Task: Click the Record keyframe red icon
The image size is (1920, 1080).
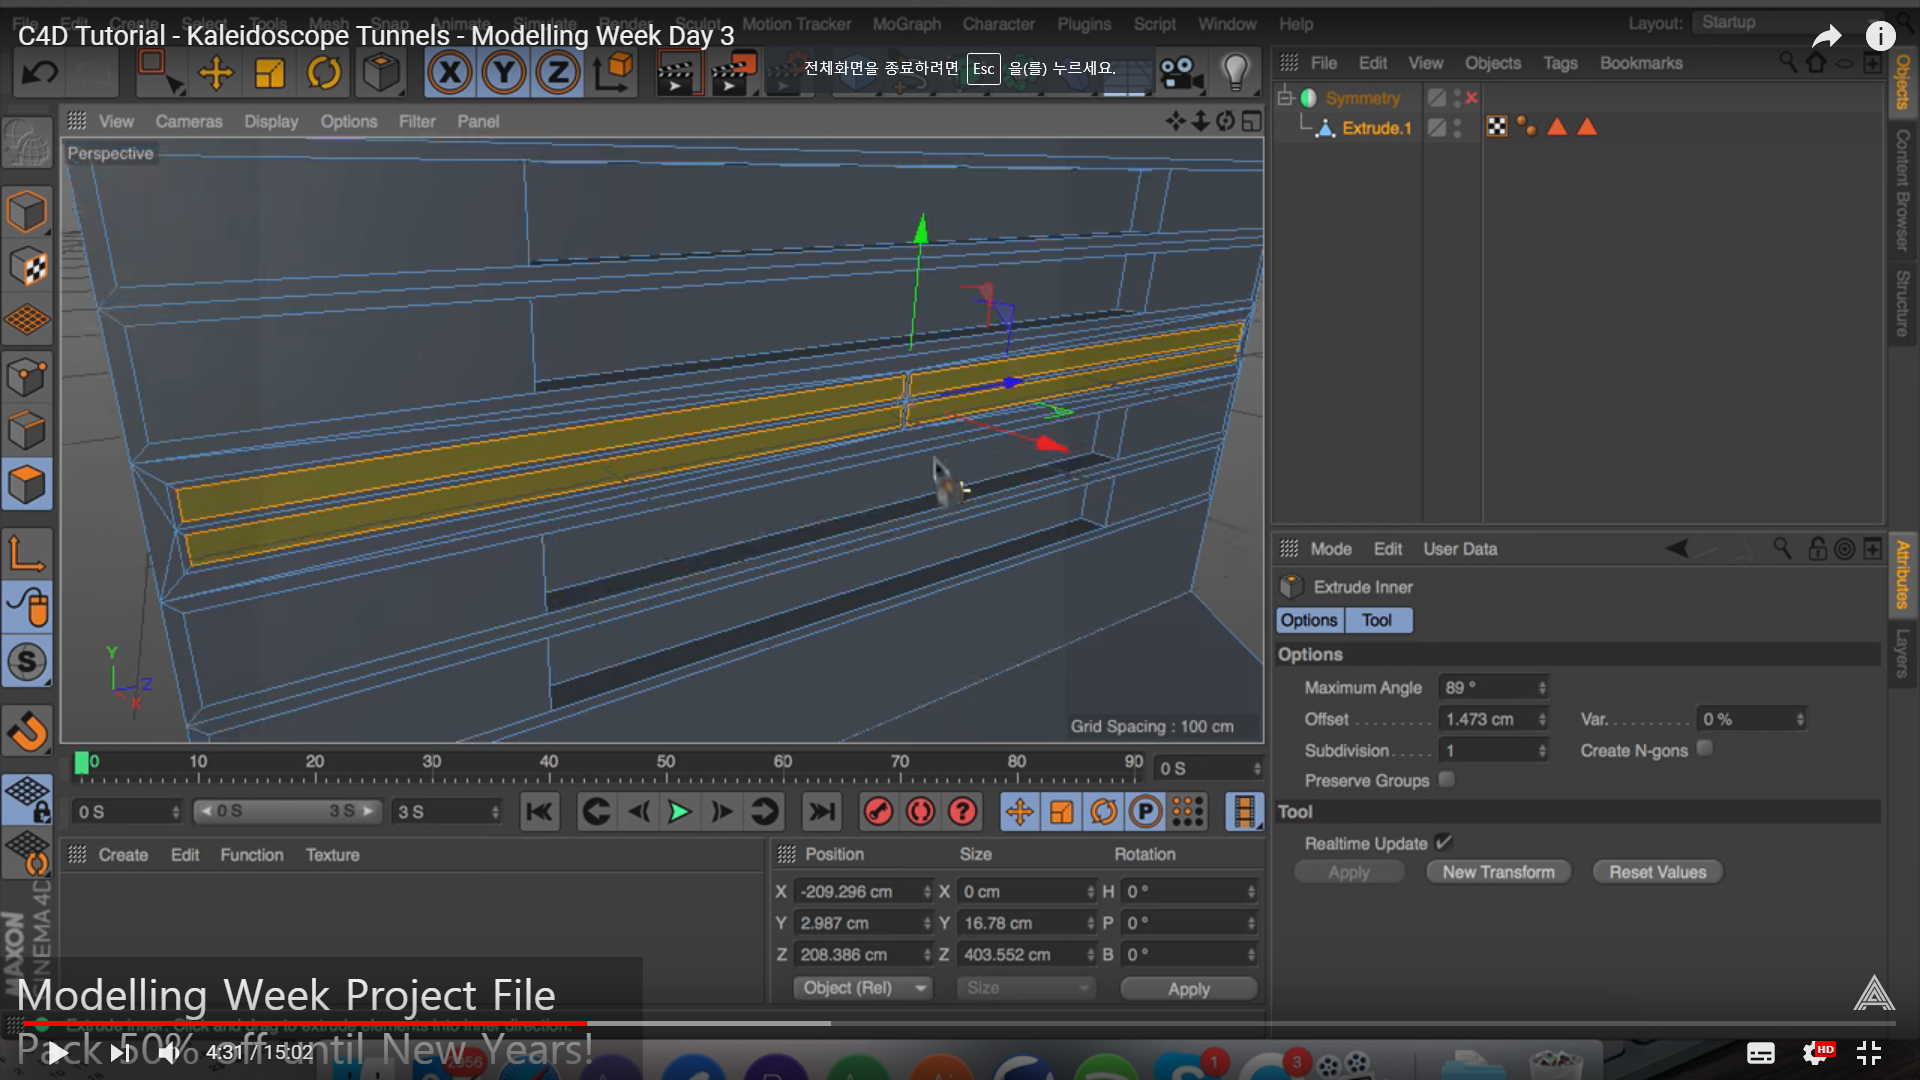Action: coord(878,812)
